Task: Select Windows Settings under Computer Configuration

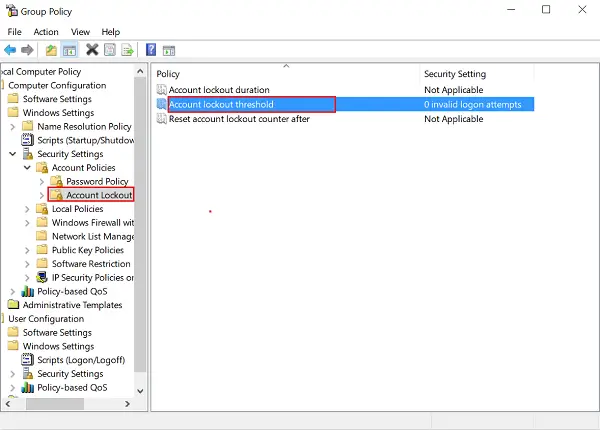Action: 58,113
